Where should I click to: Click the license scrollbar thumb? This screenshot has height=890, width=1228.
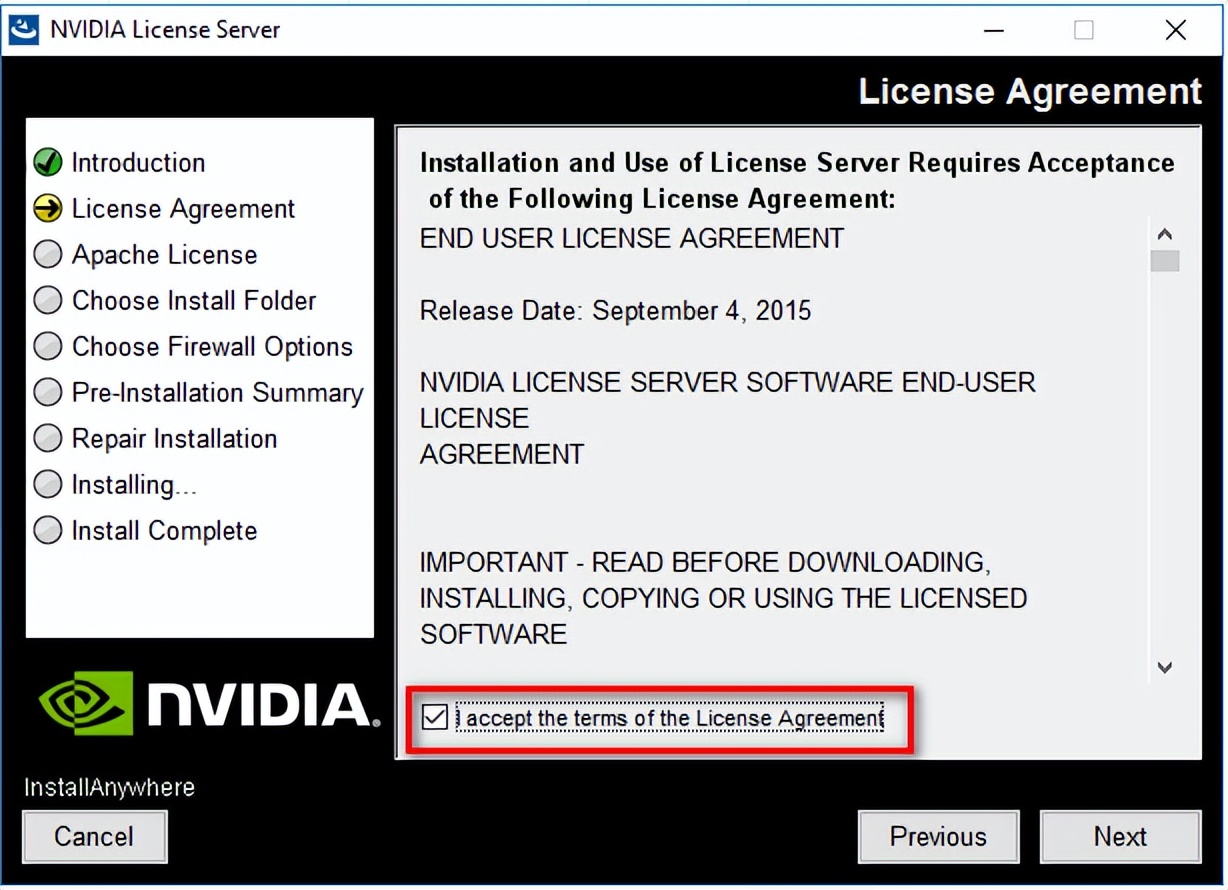pos(1164,261)
